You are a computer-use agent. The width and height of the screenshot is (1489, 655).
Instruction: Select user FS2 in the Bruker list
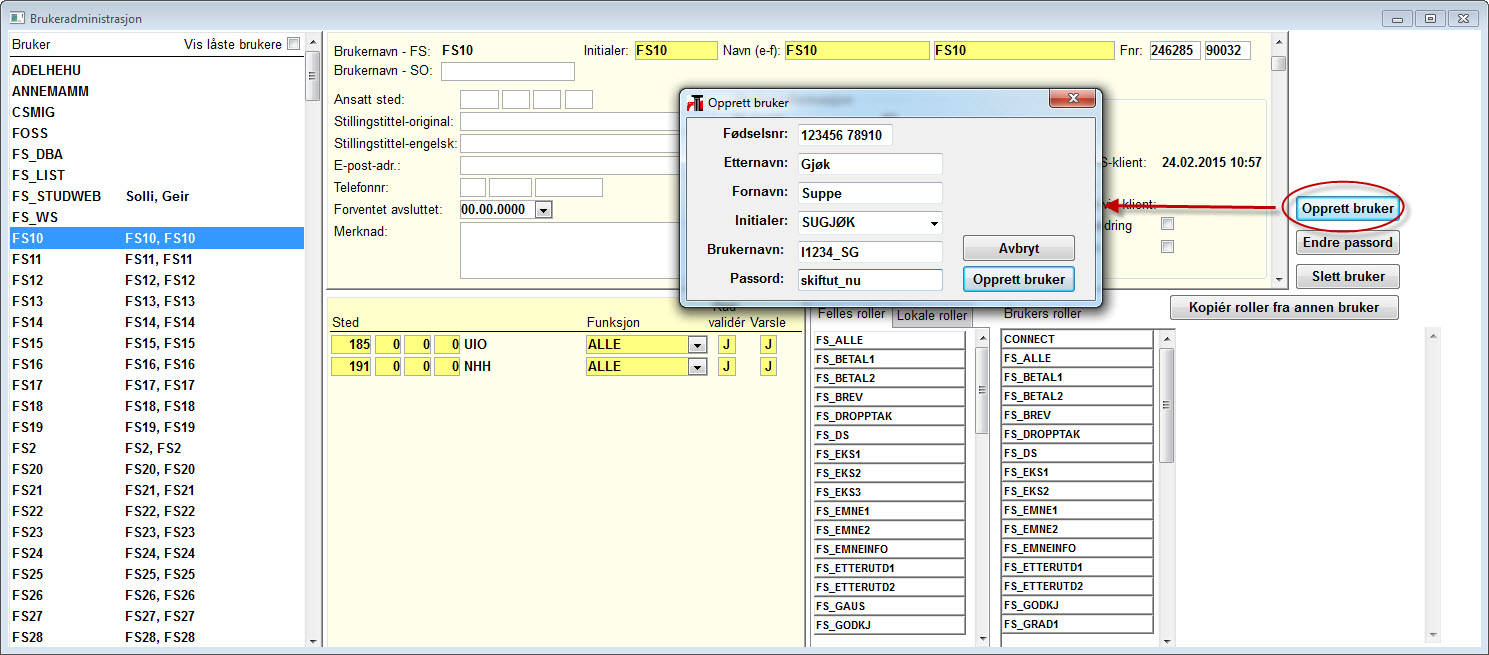(157, 448)
